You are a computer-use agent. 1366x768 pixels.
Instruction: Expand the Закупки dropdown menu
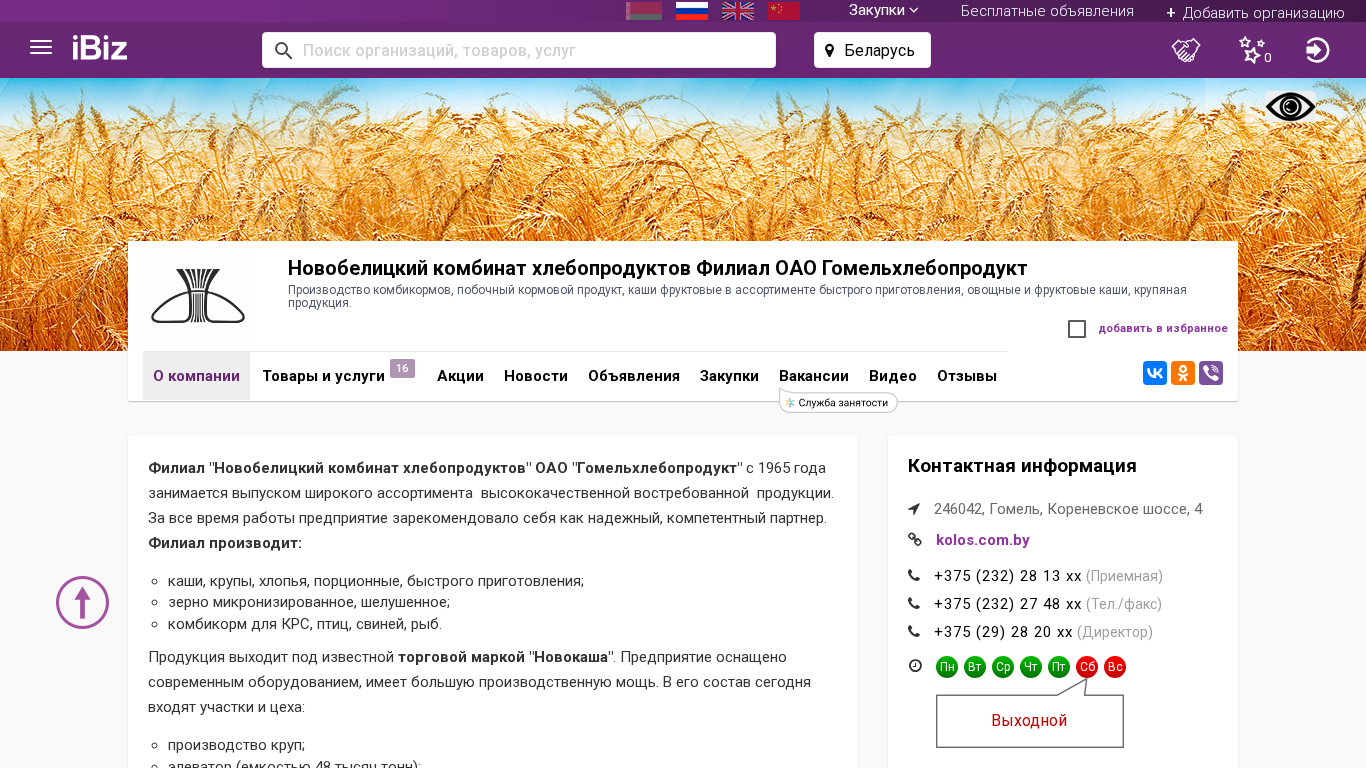(884, 11)
